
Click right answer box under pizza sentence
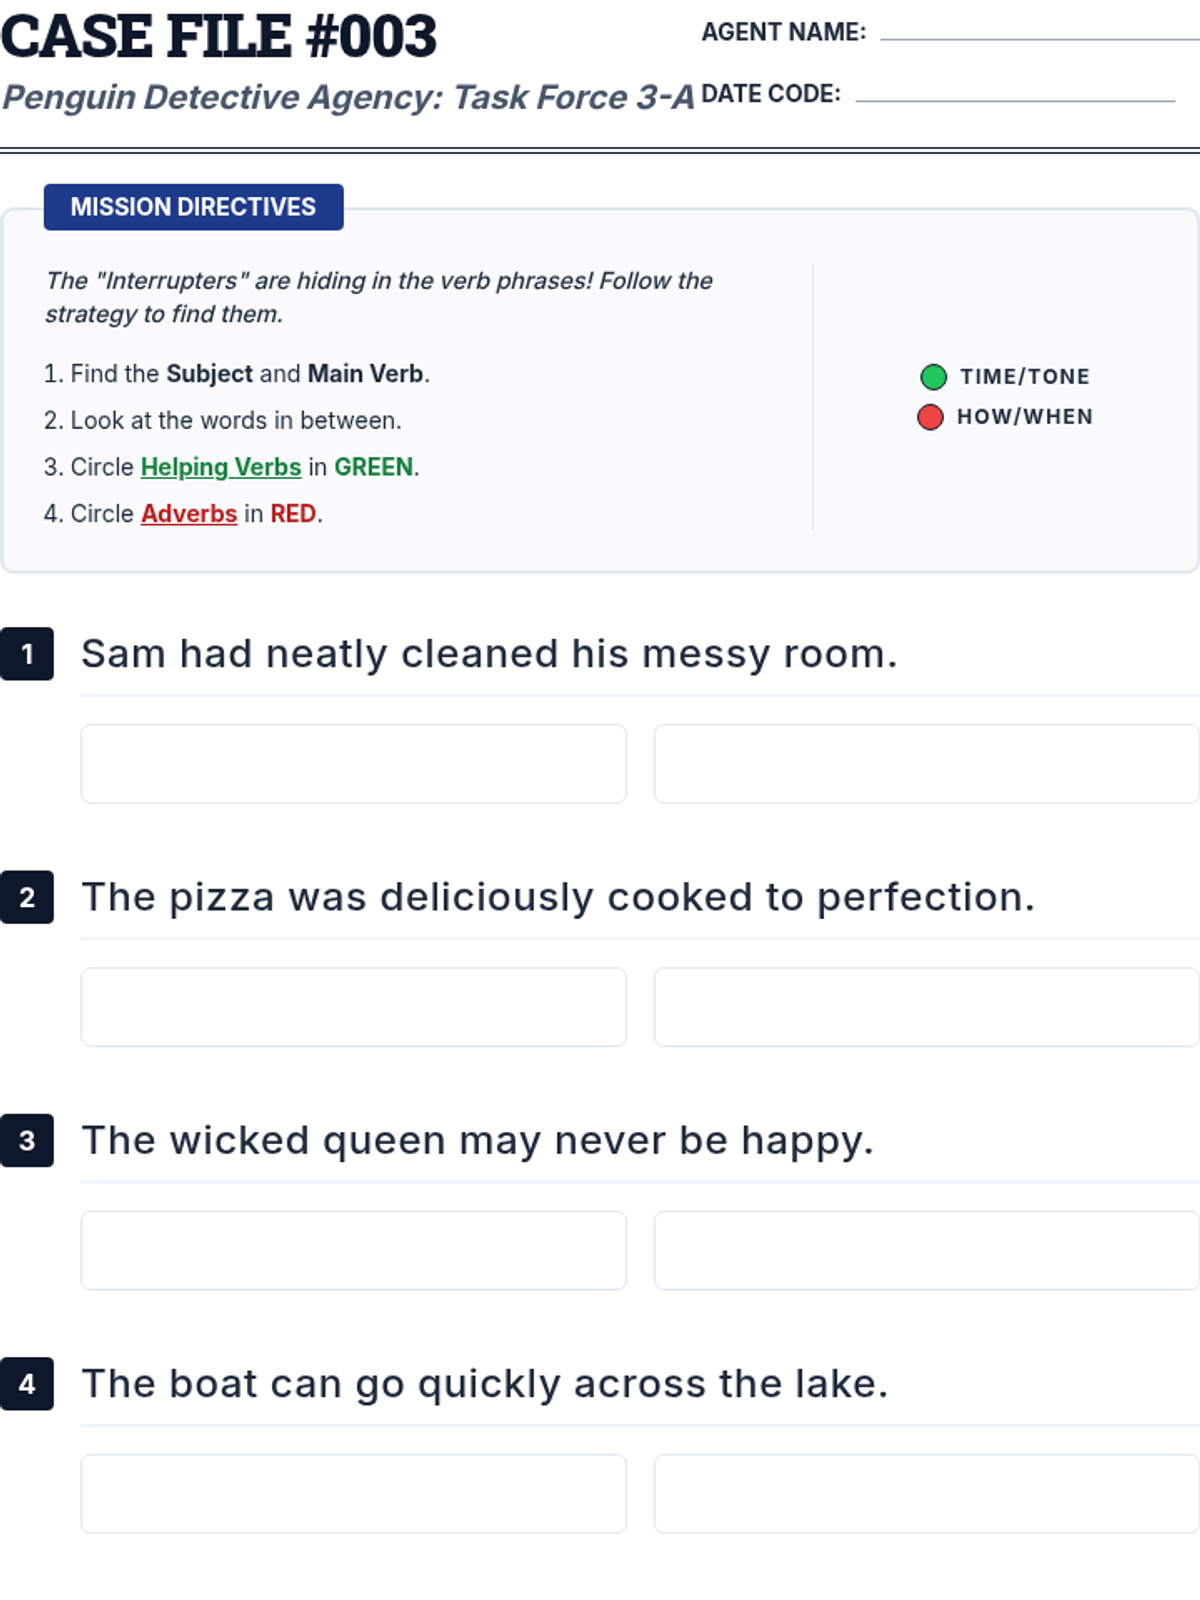point(926,1007)
